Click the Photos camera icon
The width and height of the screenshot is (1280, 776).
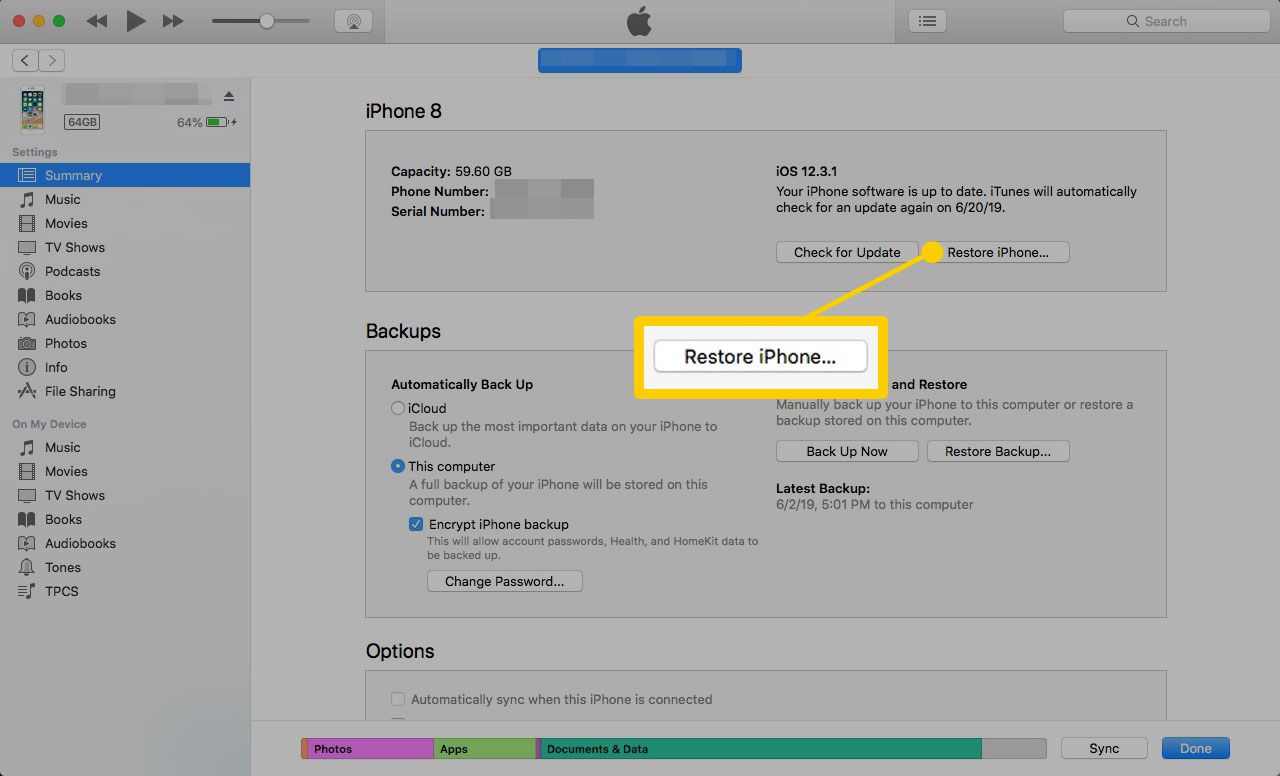point(27,343)
